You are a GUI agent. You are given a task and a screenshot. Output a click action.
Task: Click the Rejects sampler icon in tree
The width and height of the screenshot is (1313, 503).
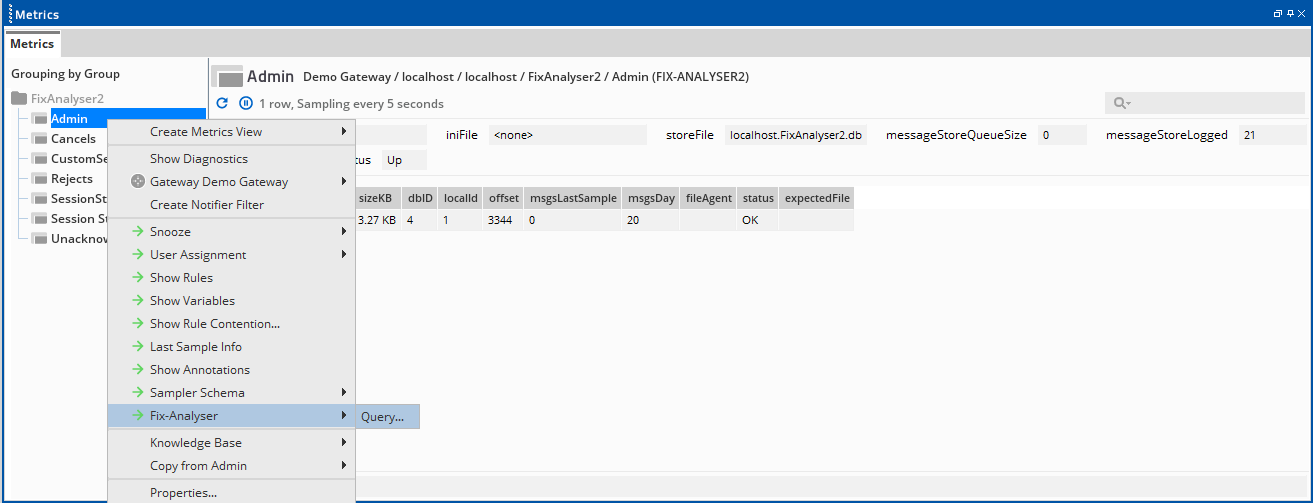point(40,179)
